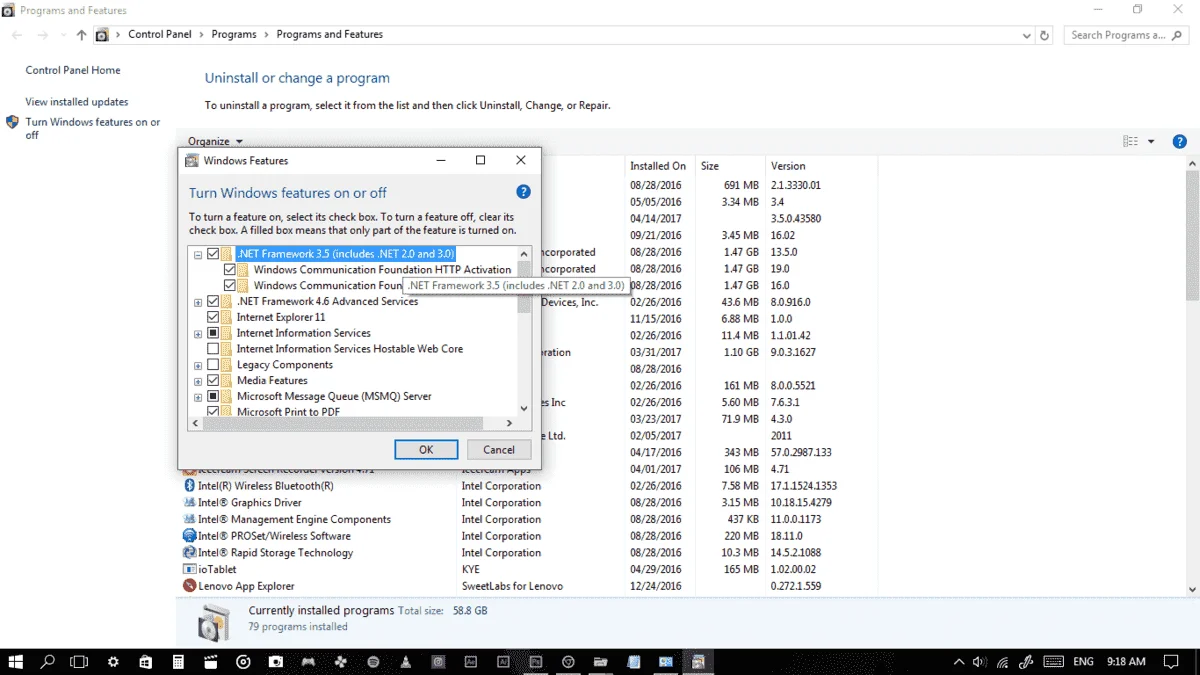Open the Windows Start menu
This screenshot has height=675, width=1200.
tap(16, 662)
